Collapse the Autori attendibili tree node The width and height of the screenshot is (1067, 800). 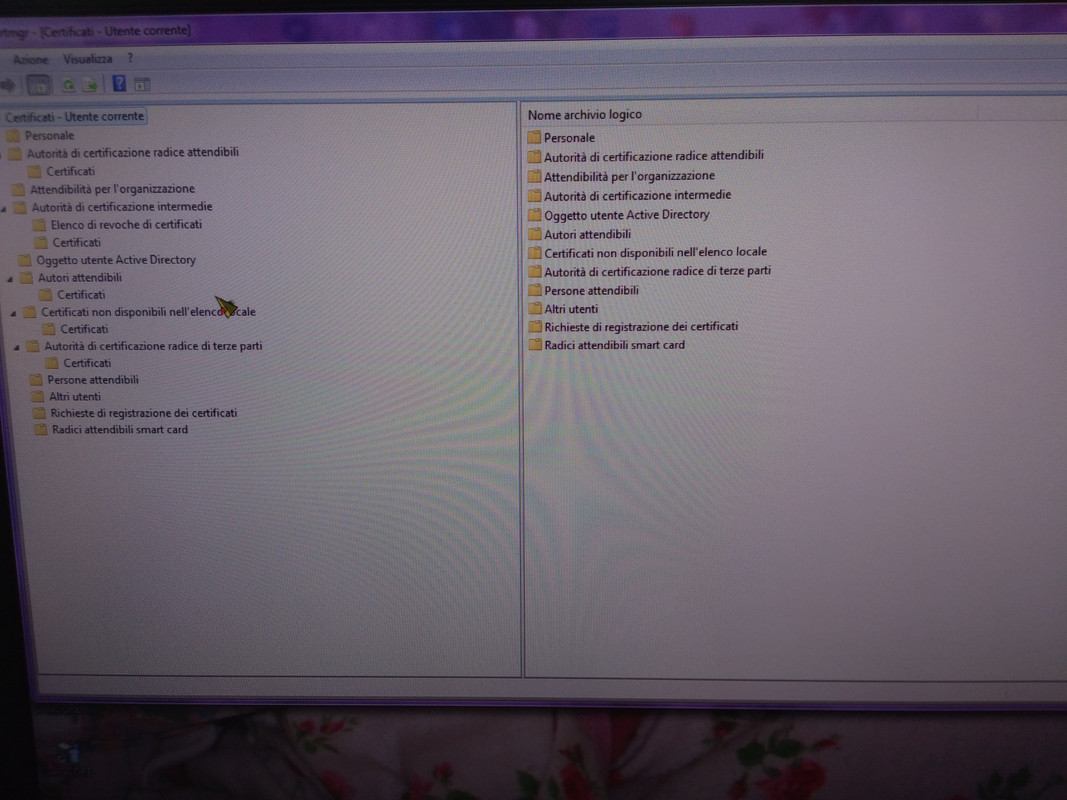[x=10, y=279]
